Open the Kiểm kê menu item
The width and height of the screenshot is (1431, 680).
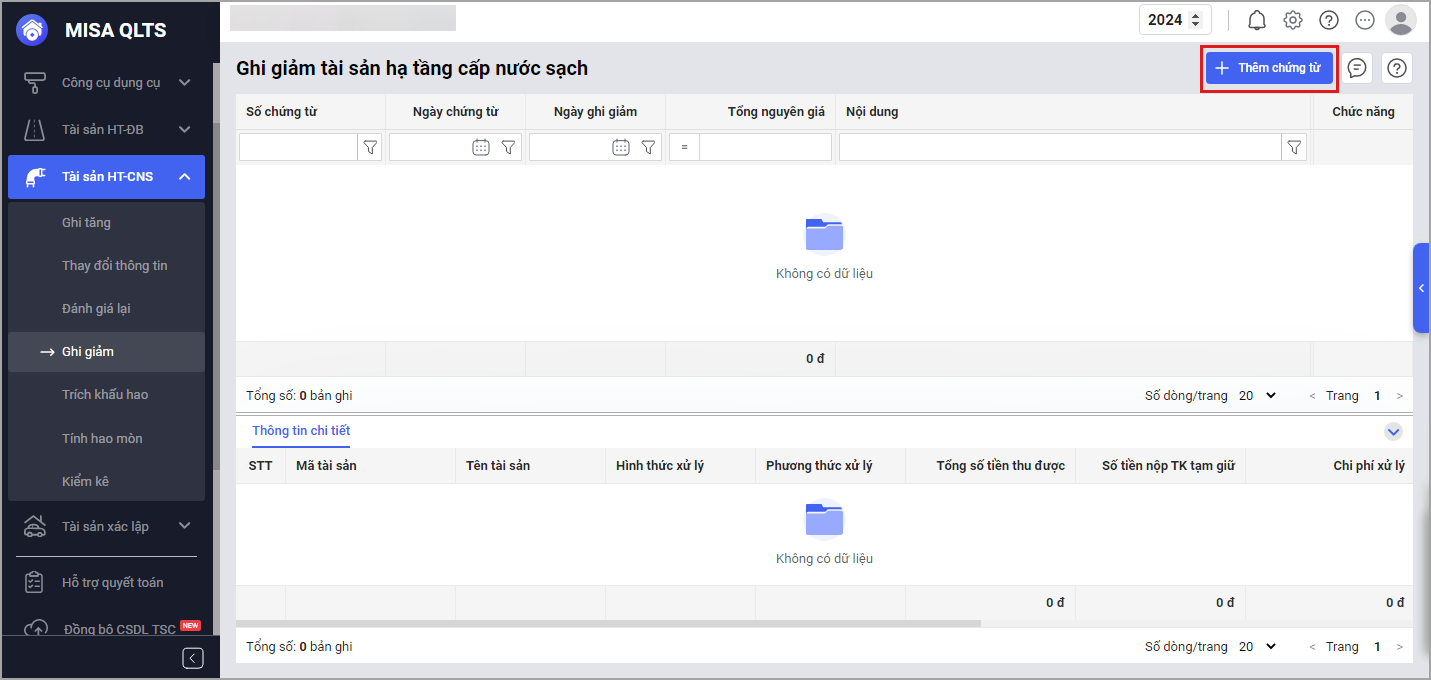pyautogui.click(x=85, y=481)
